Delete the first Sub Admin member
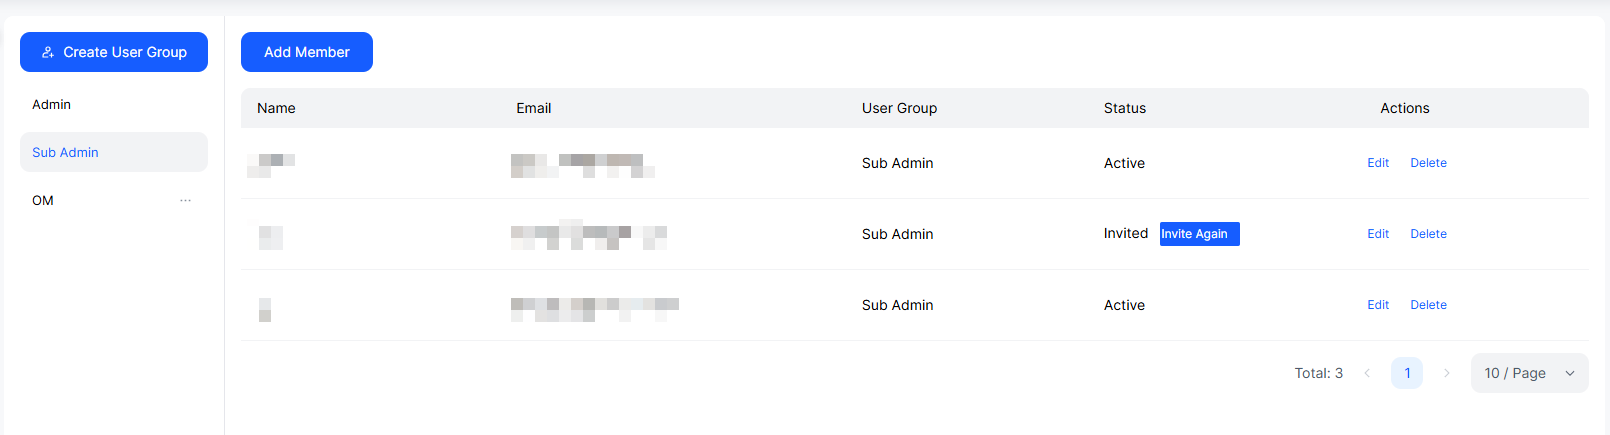The width and height of the screenshot is (1610, 435). click(1428, 163)
